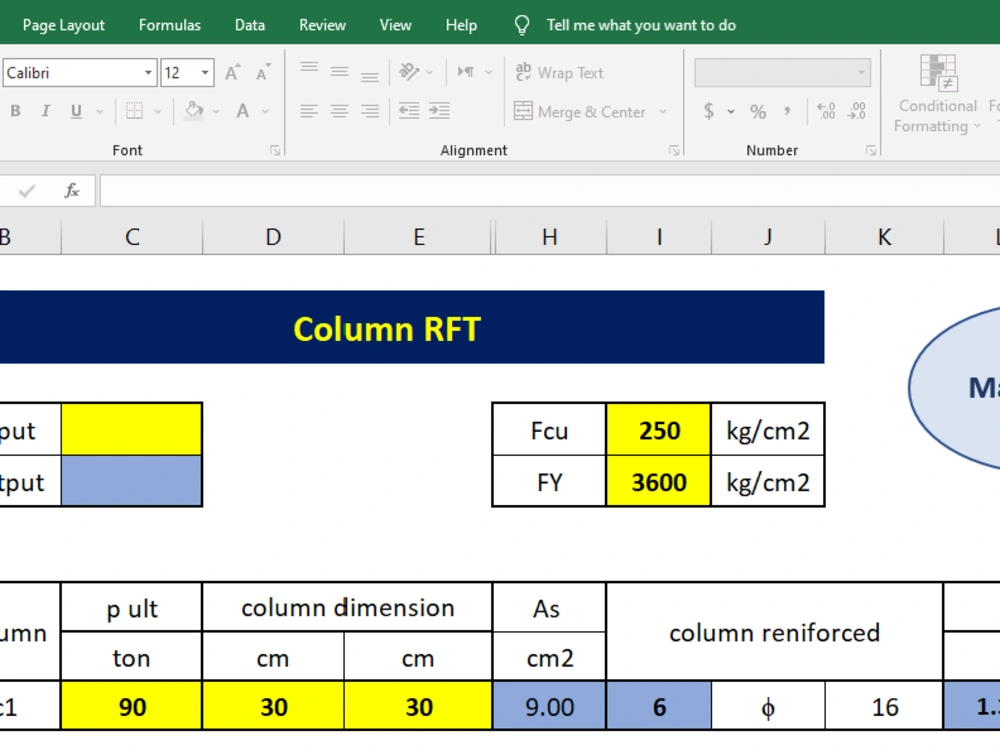
Task: Apply comma style
Action: coord(788,111)
